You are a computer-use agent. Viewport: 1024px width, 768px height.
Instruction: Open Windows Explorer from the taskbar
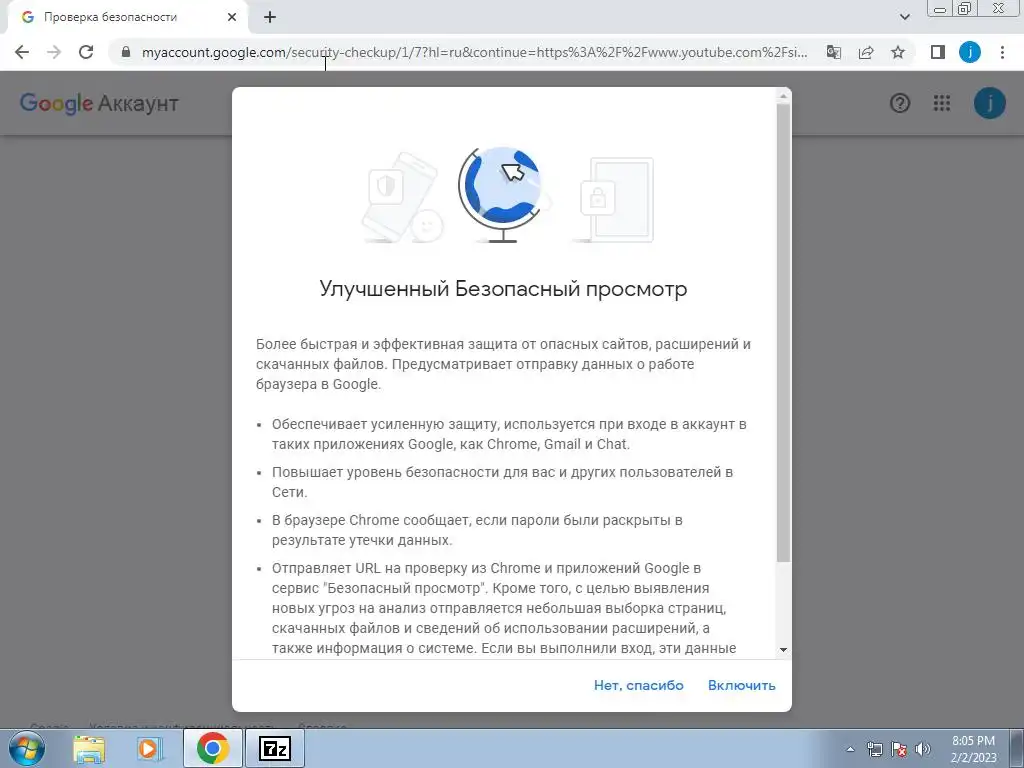tap(89, 749)
